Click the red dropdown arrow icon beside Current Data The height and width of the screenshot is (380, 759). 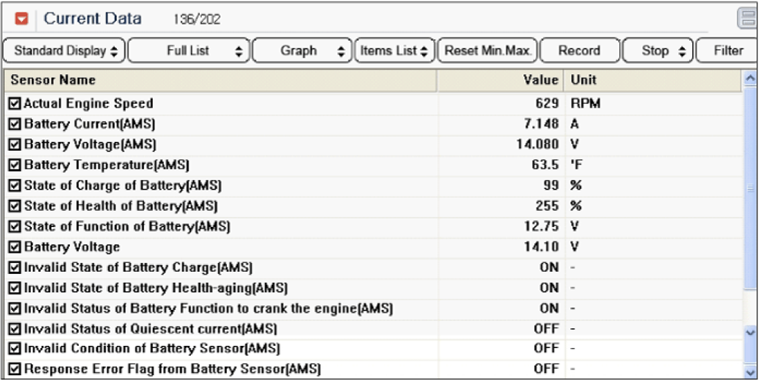[x=22, y=19]
